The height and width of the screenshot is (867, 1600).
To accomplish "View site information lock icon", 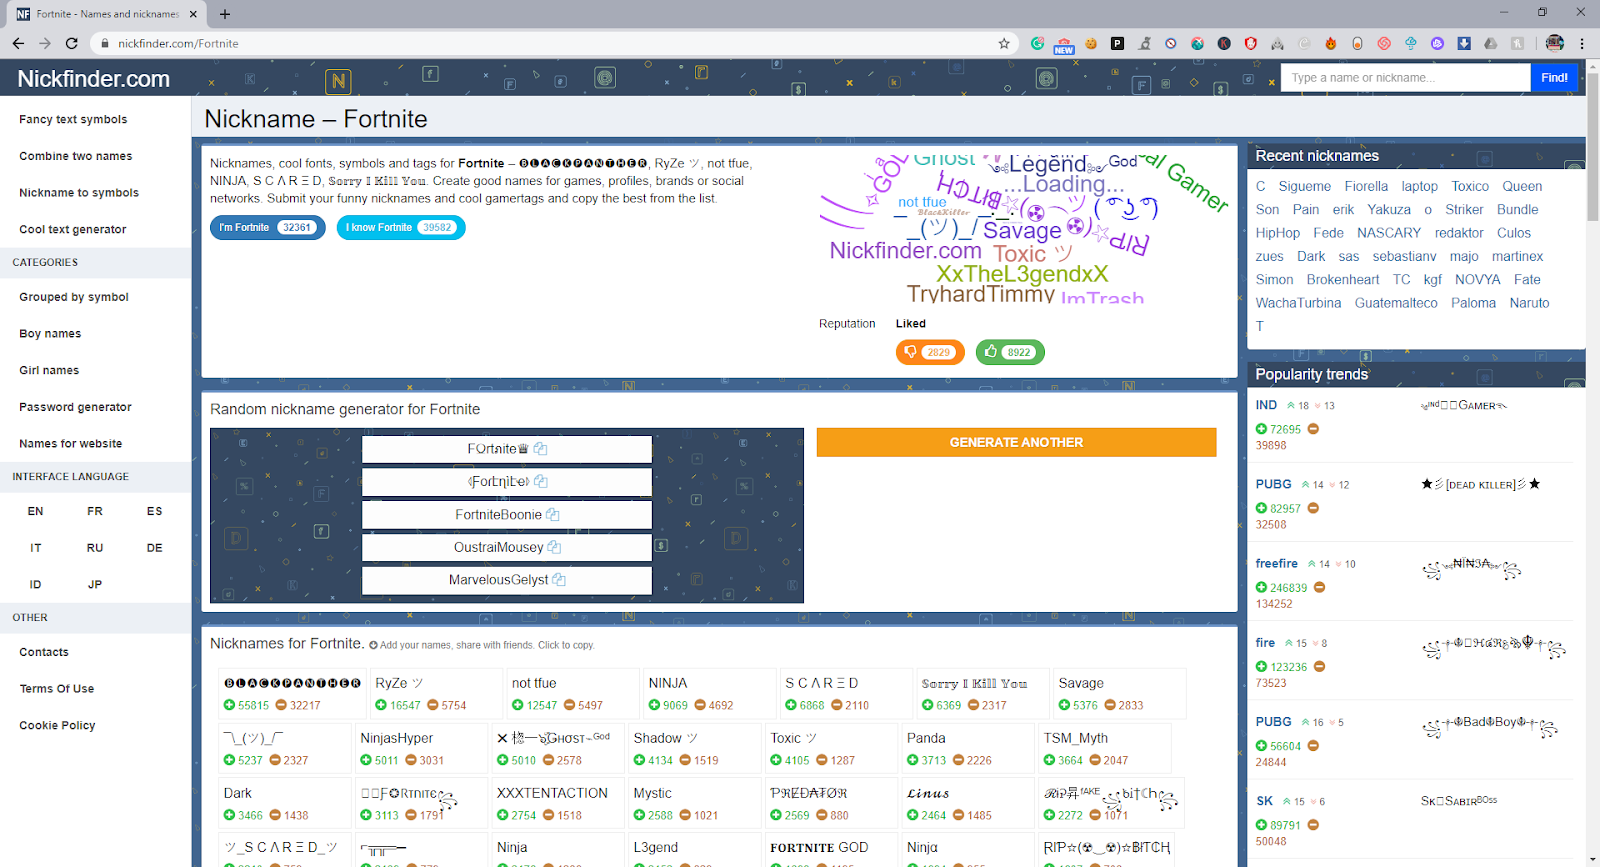I will [x=104, y=43].
